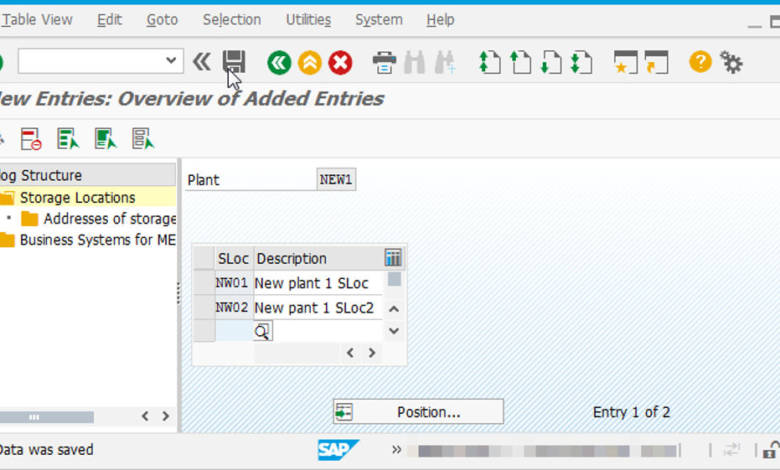Click the table vertical scrollbar thumb
780x470 pixels.
(394, 279)
